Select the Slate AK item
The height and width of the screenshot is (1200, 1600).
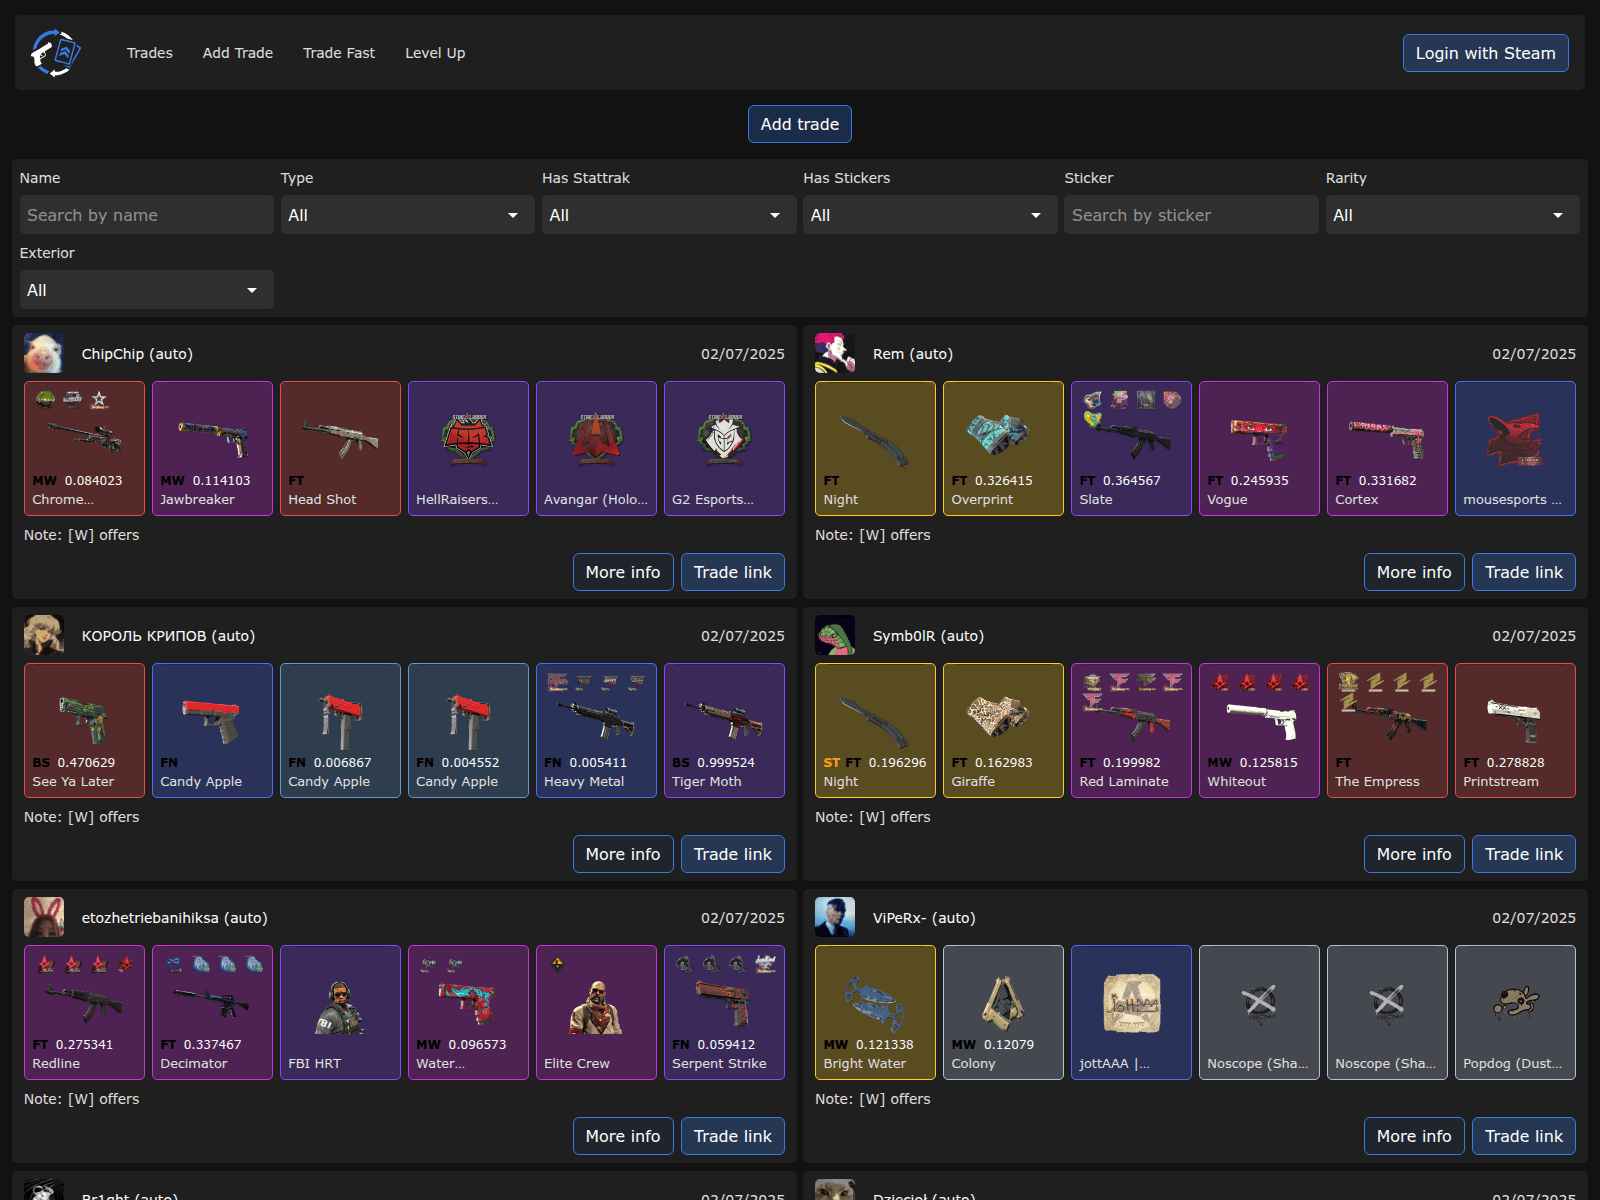(x=1131, y=448)
